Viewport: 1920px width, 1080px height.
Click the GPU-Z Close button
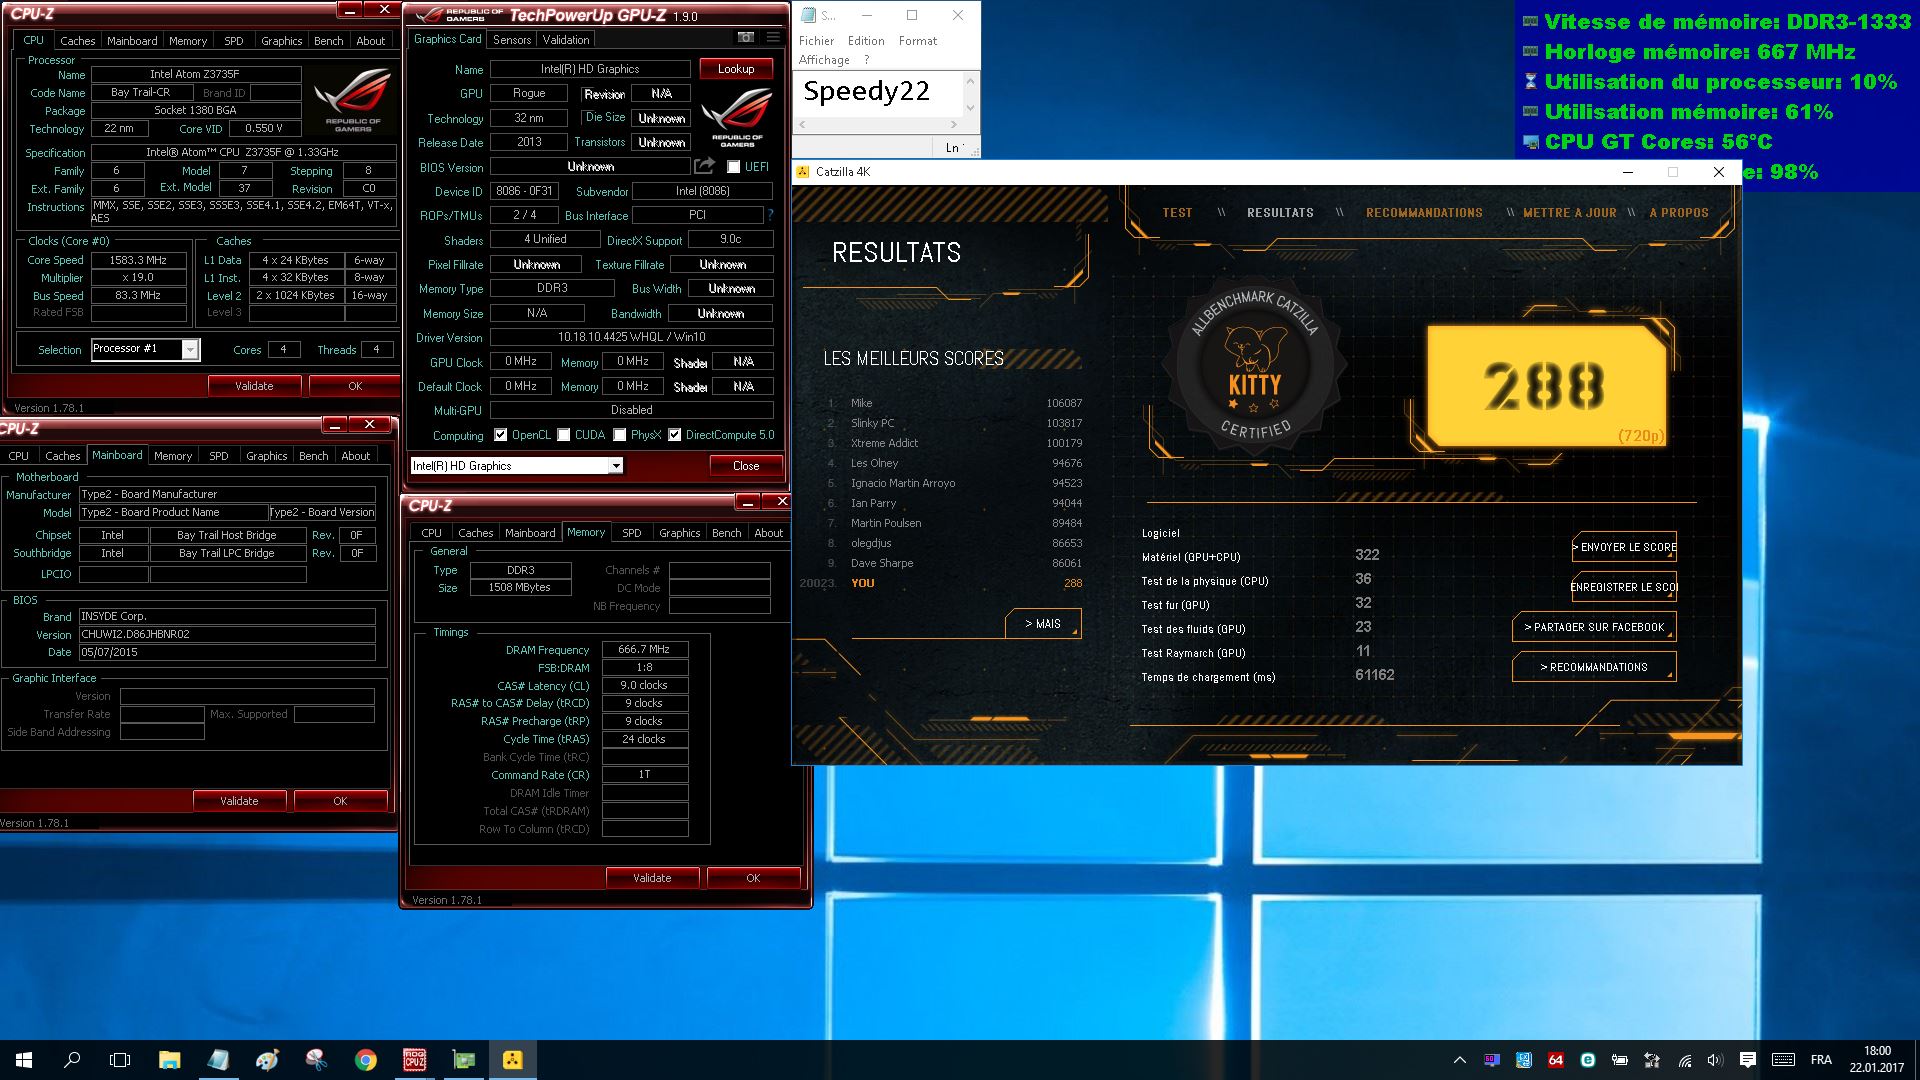[x=746, y=466]
